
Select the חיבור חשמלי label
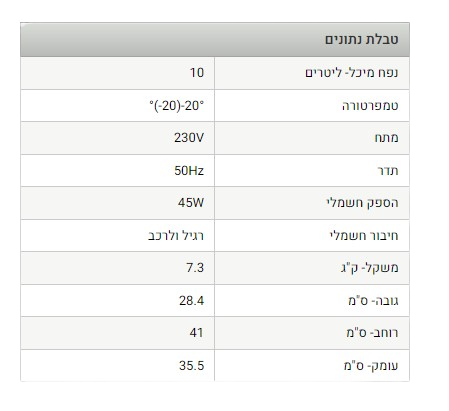tap(364, 236)
